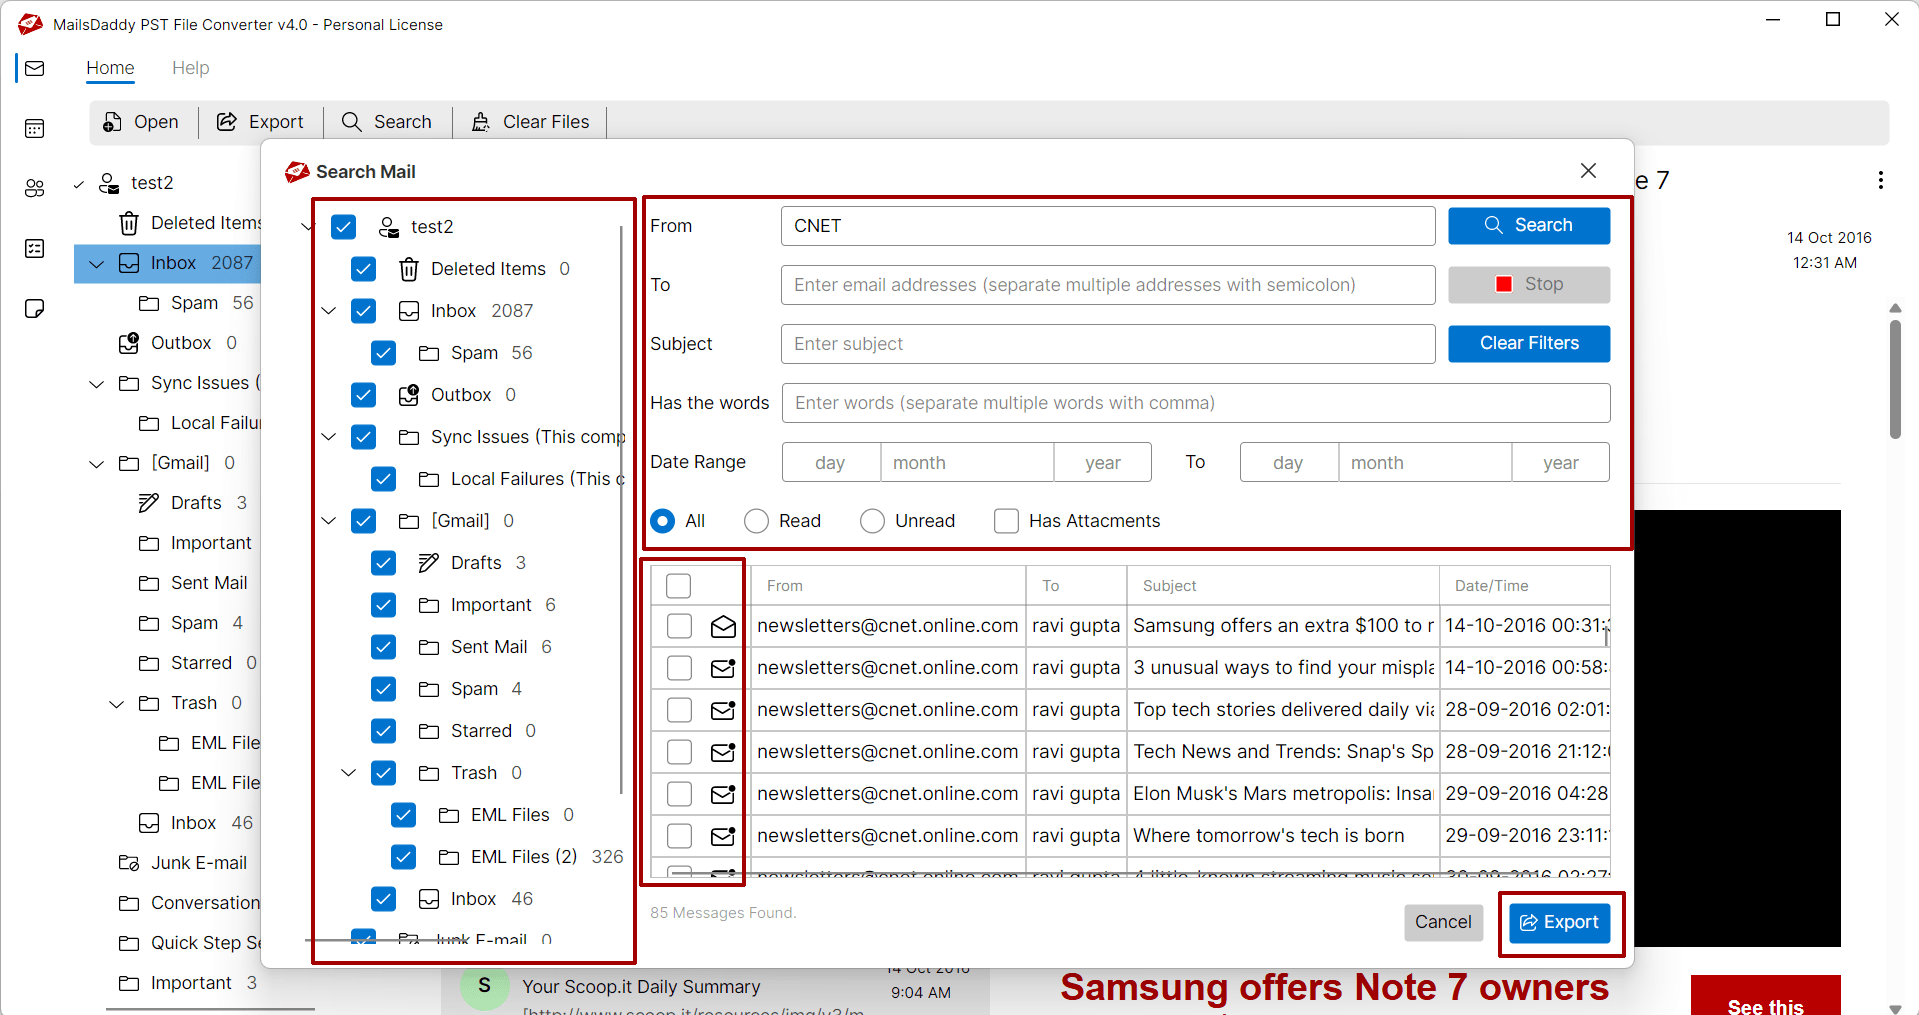Click the Open file toolbar icon

[112, 122]
